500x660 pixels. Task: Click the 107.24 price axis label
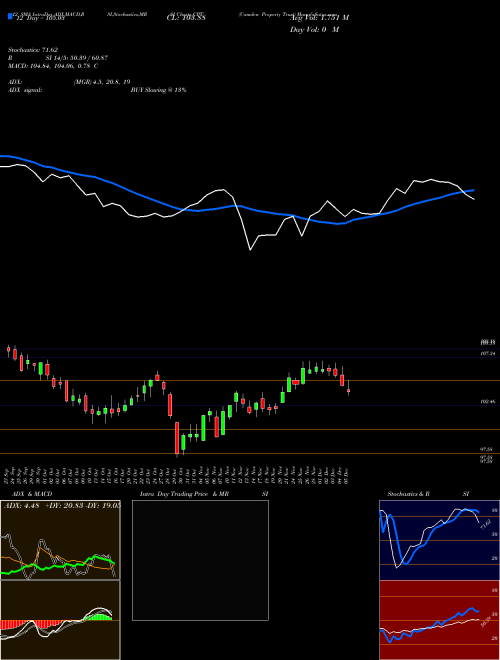pyautogui.click(x=487, y=354)
